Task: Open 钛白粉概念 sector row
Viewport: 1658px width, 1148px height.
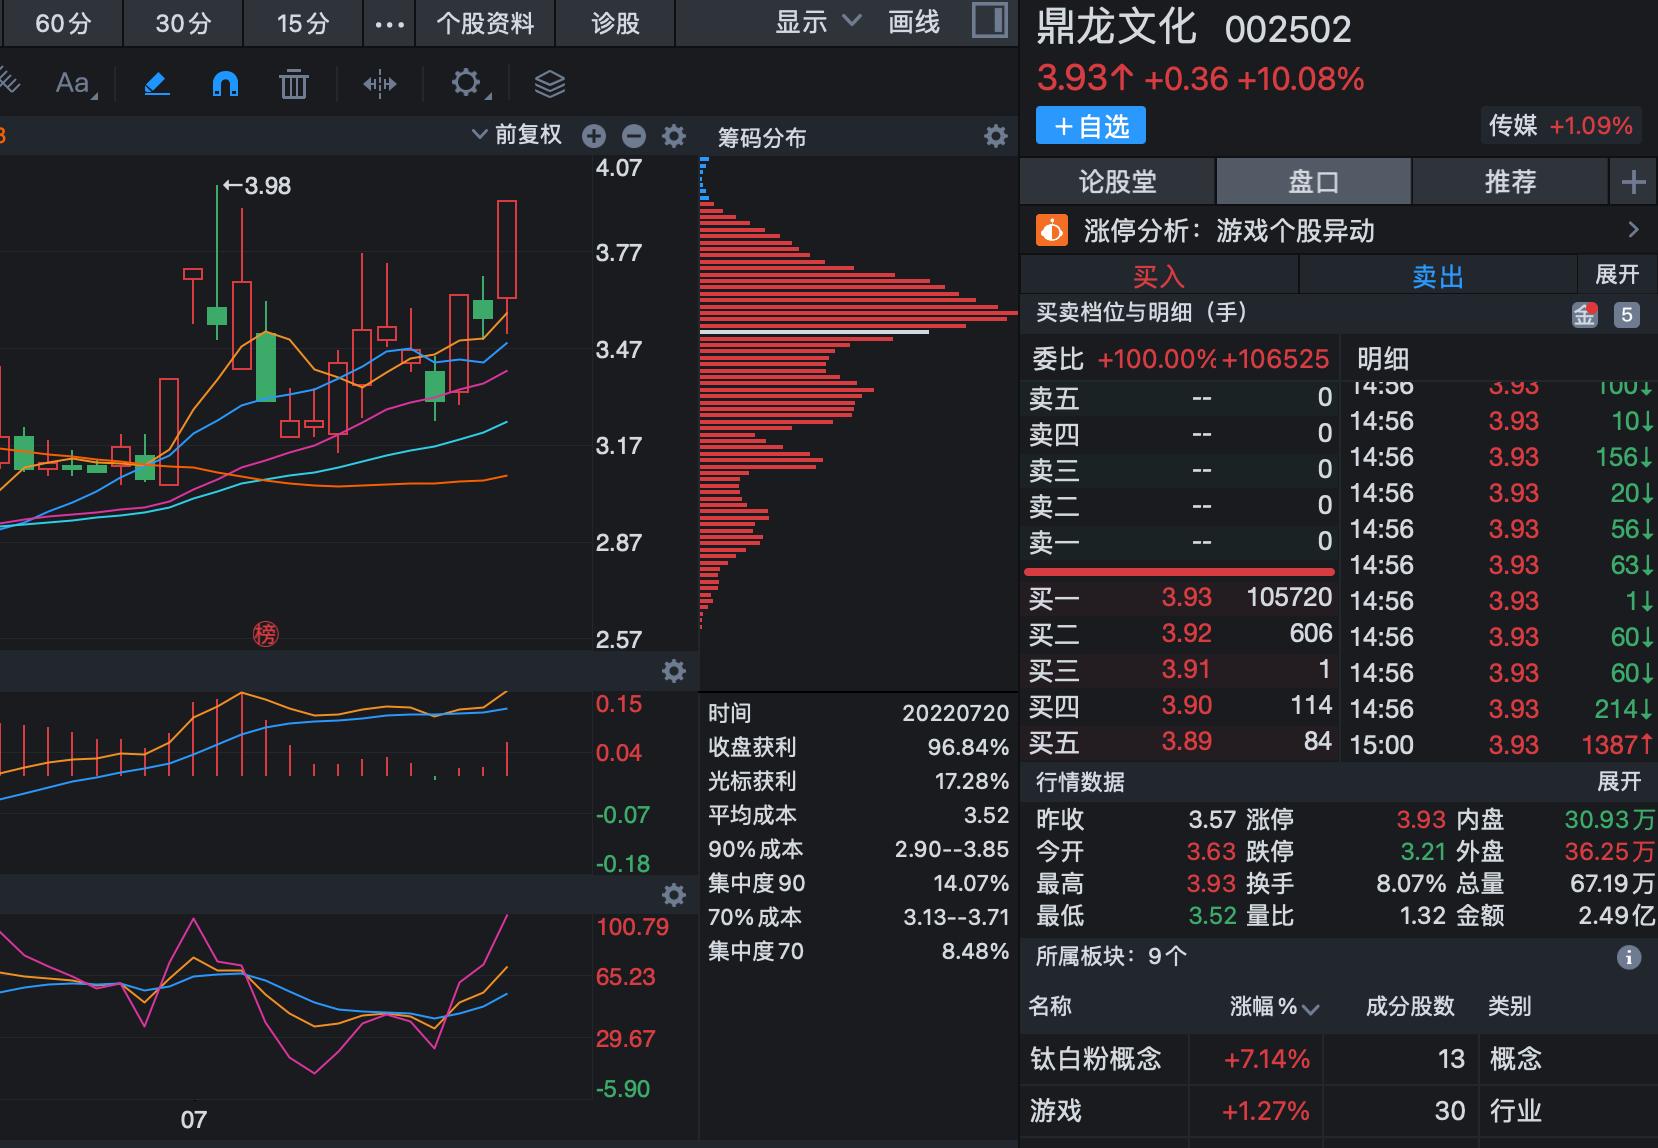Action: tap(1338, 1059)
